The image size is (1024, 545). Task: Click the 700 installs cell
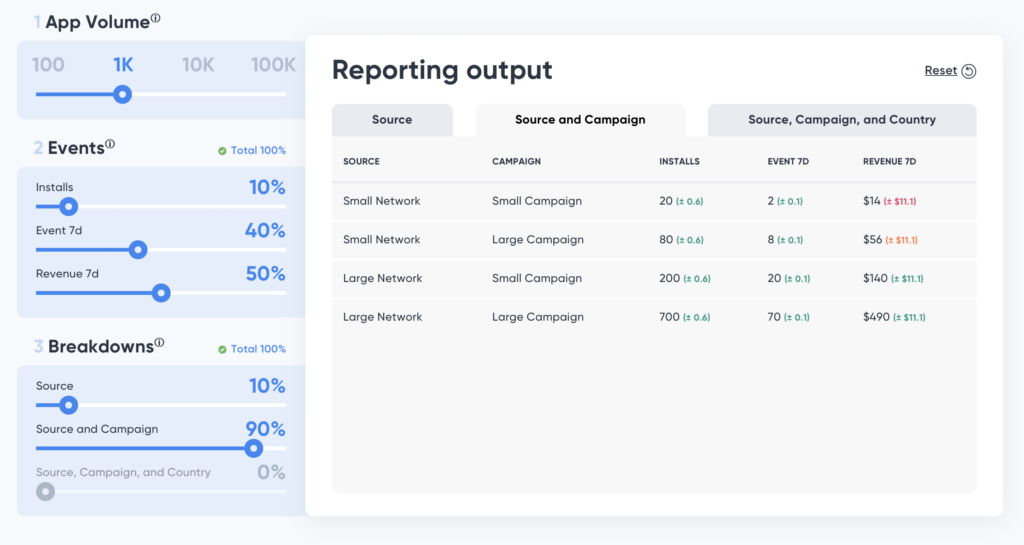(684, 317)
